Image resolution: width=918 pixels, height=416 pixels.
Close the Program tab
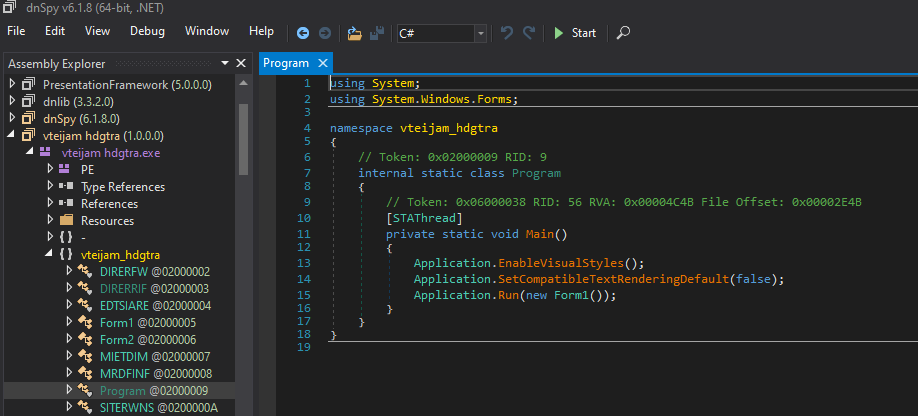[323, 63]
